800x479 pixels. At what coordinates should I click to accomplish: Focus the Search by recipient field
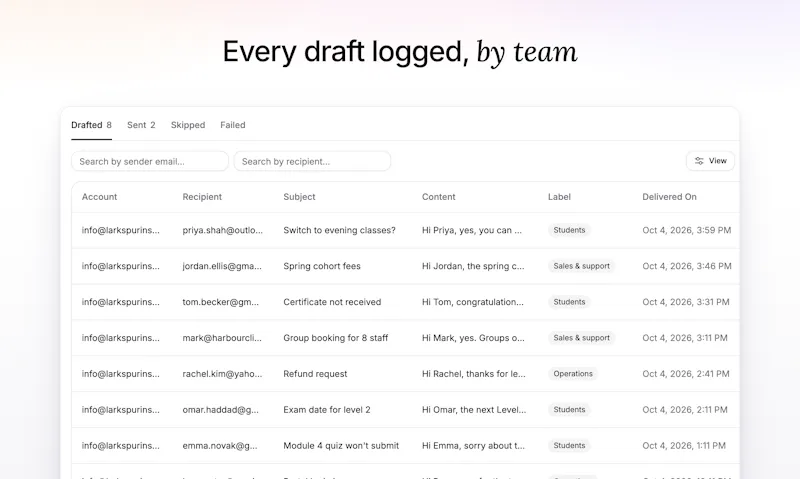tap(312, 161)
